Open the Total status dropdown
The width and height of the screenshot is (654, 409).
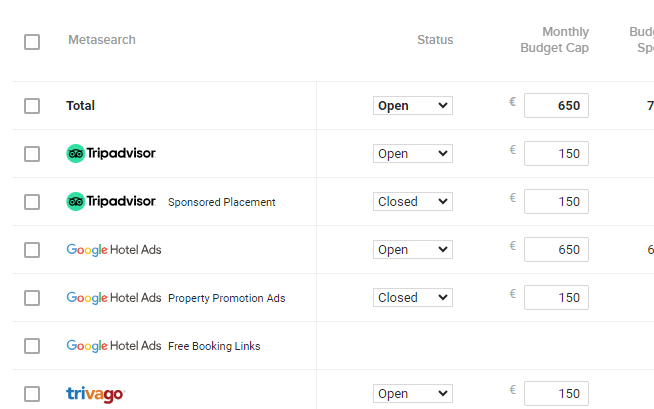coord(412,106)
